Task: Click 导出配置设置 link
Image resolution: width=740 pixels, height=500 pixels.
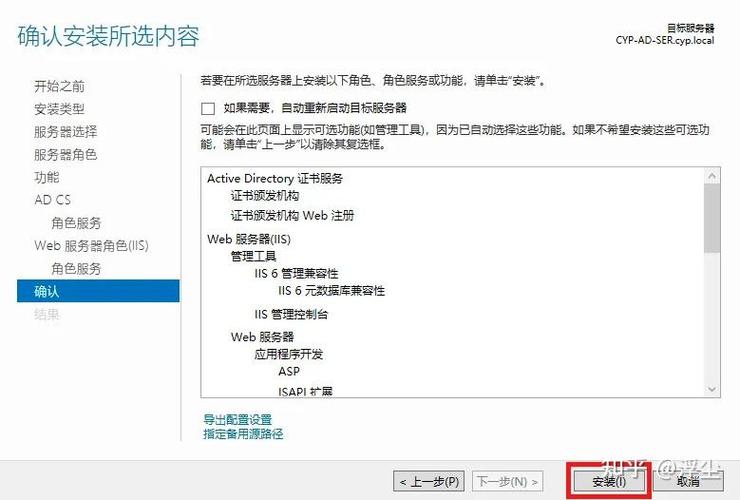Action: 237,419
